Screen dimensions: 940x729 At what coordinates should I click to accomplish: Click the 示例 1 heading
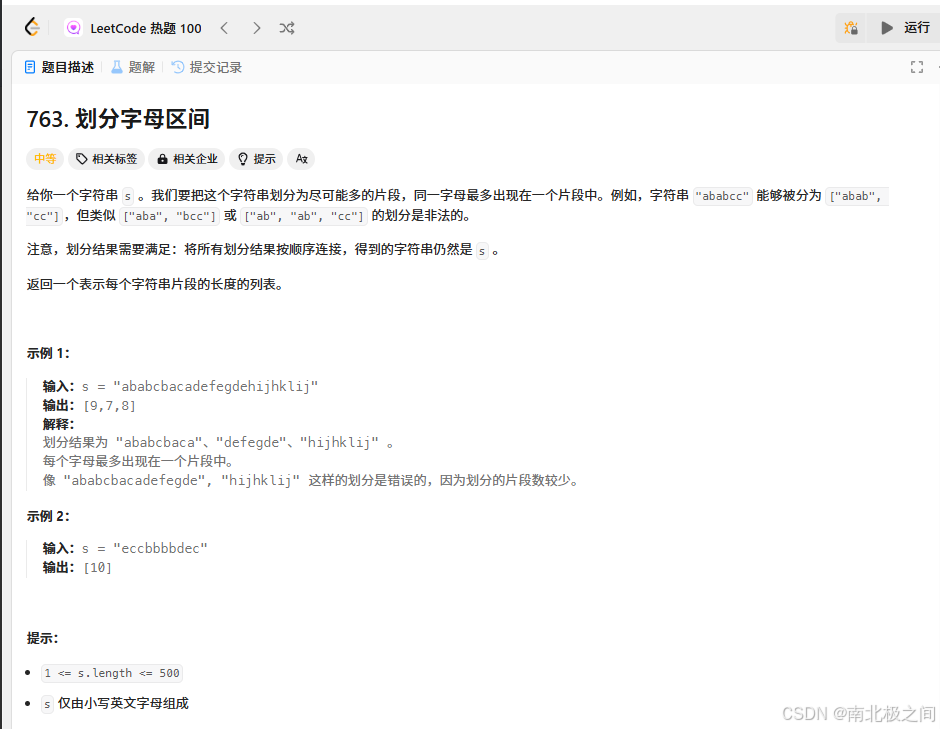click(48, 353)
